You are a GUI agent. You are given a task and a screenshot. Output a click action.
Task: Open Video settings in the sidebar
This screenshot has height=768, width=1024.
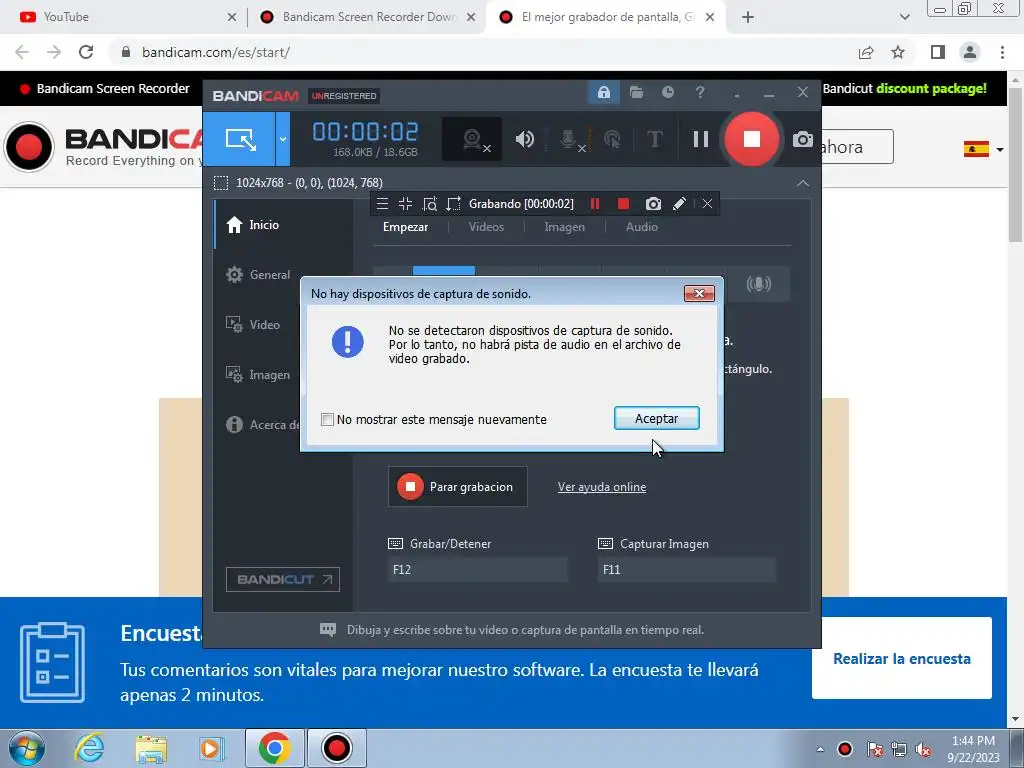[253, 325]
